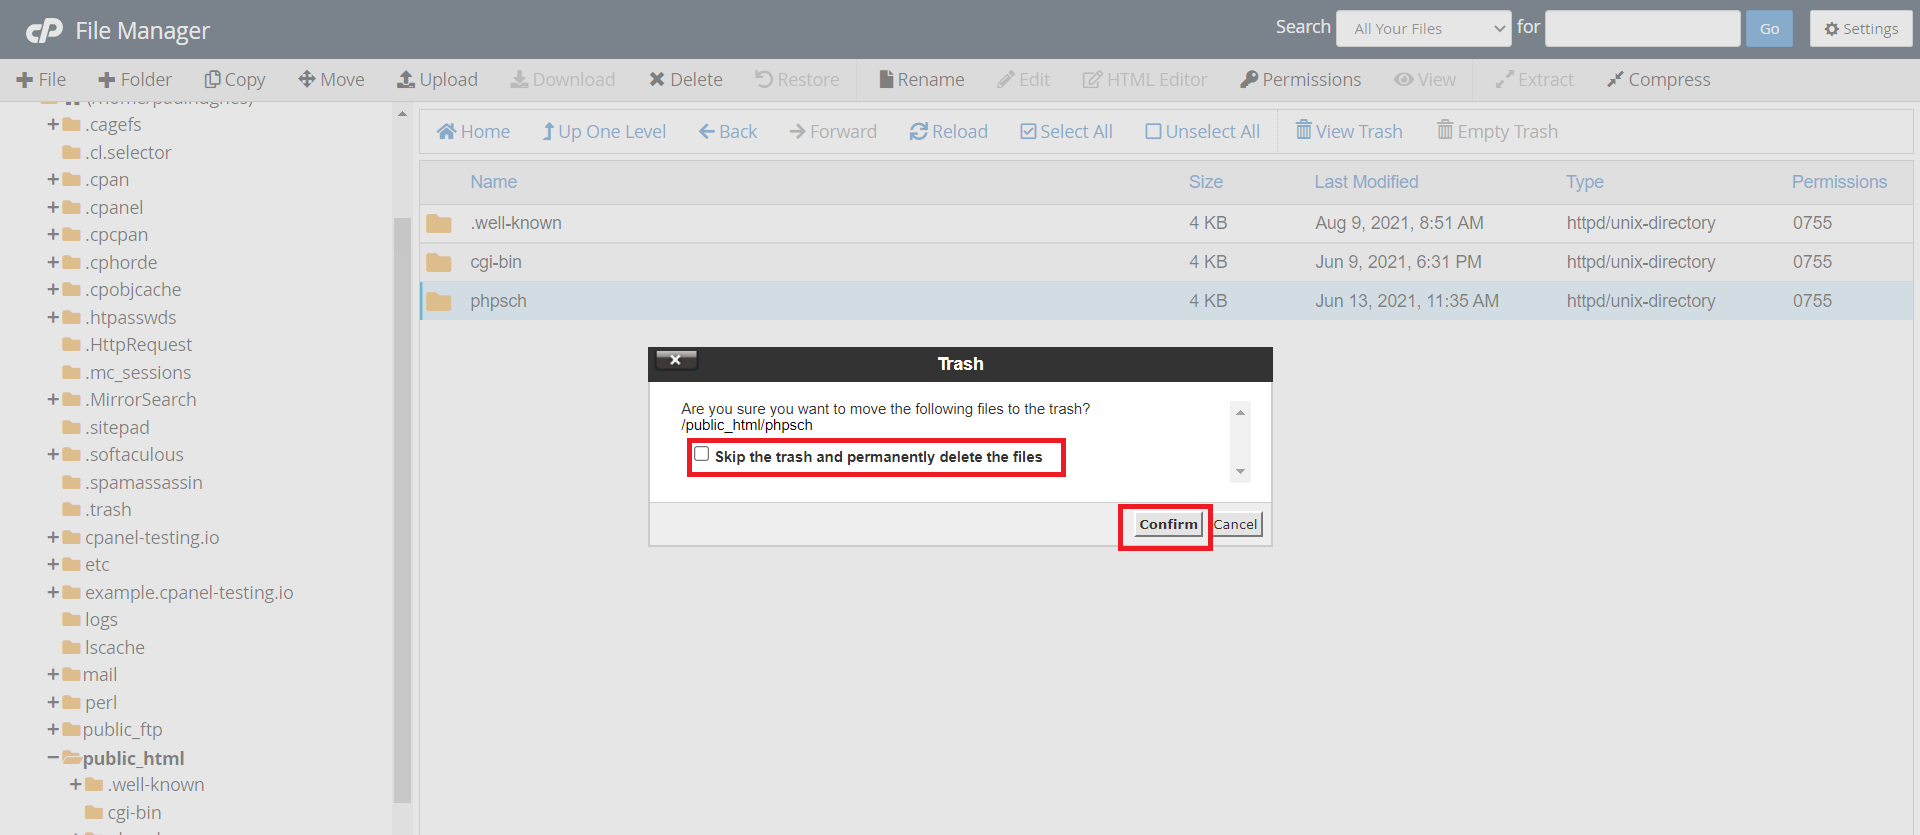The image size is (1920, 835).
Task: Sort files by Last Modified column
Action: (1365, 182)
